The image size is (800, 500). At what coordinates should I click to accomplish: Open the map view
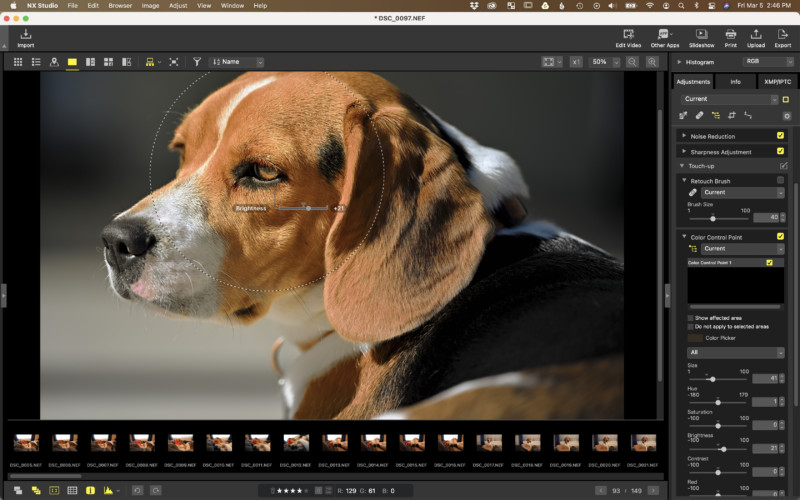pos(54,62)
